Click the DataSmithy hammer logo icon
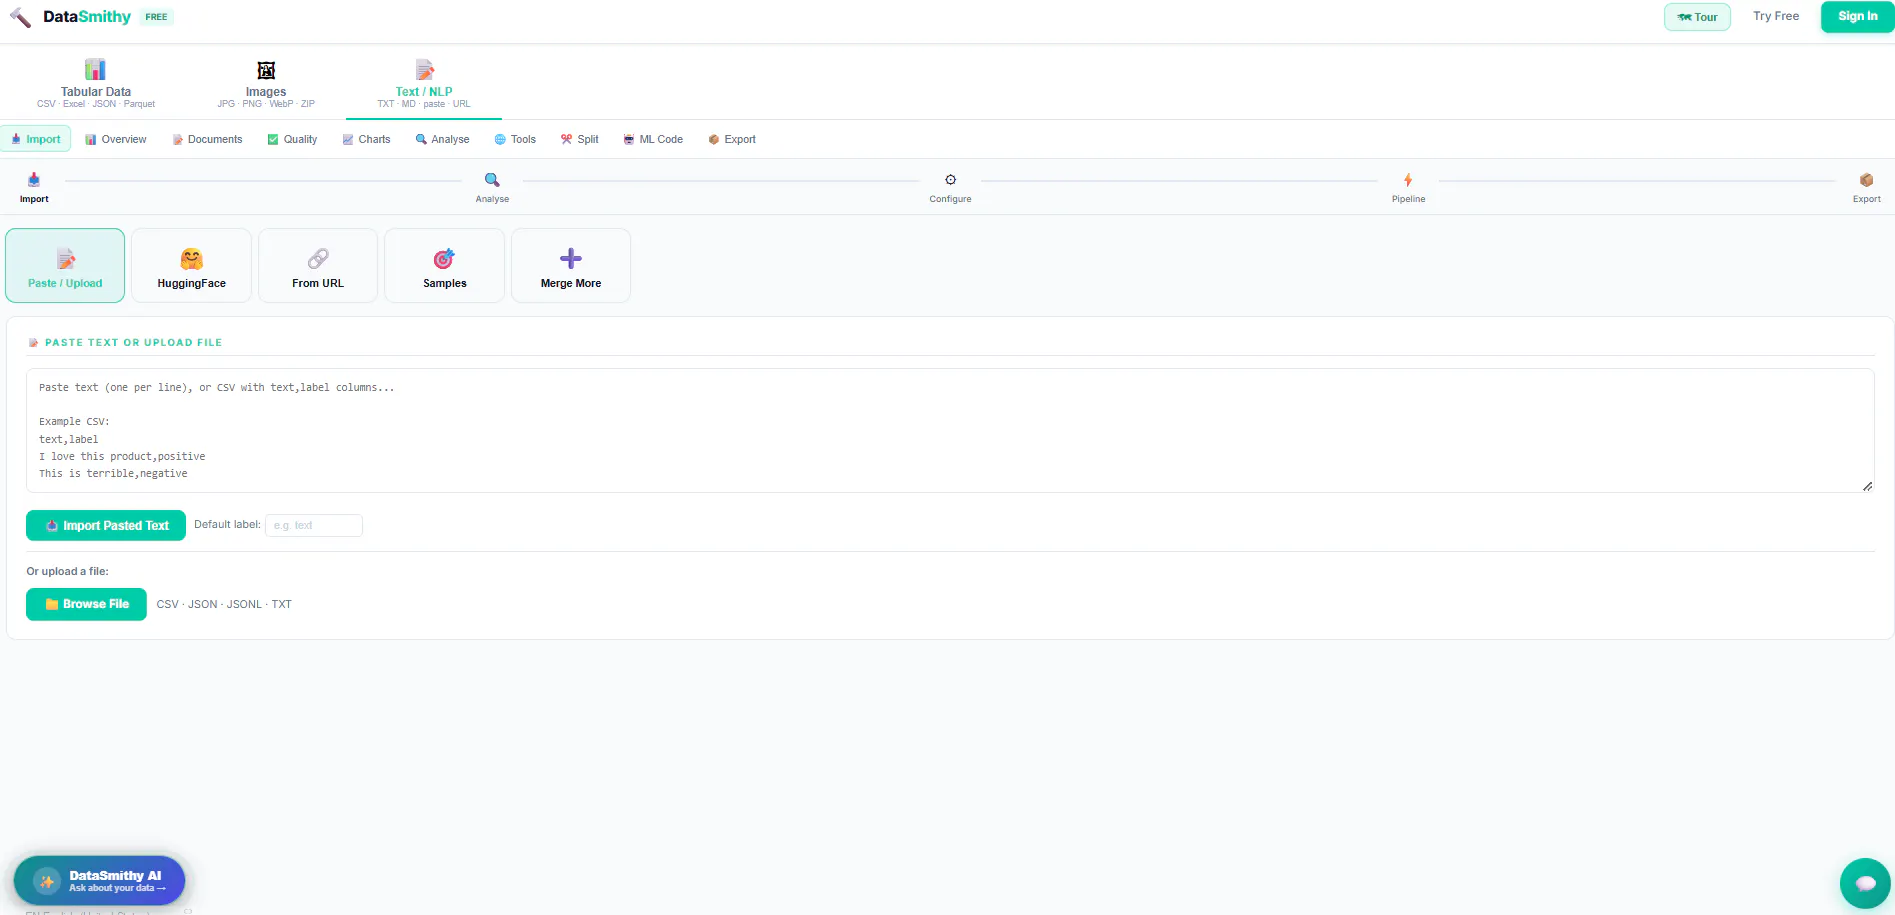Viewport: 1895px width, 915px height. click(x=20, y=17)
